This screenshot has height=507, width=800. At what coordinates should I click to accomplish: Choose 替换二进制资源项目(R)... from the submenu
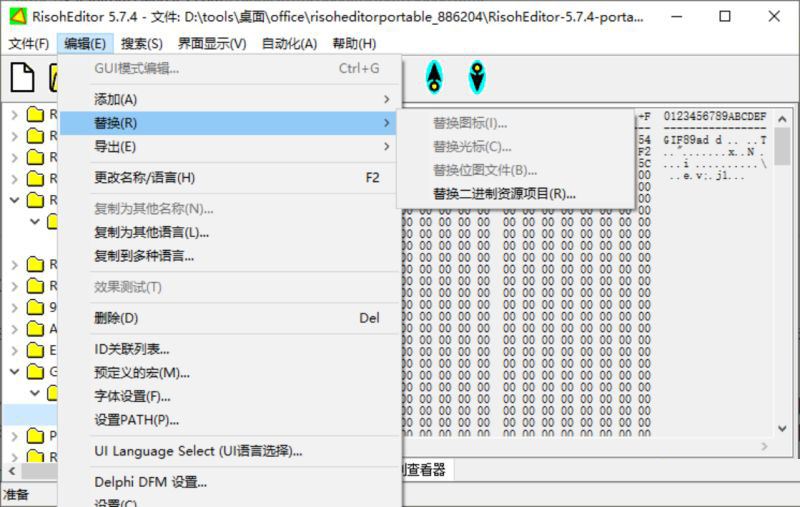point(515,194)
